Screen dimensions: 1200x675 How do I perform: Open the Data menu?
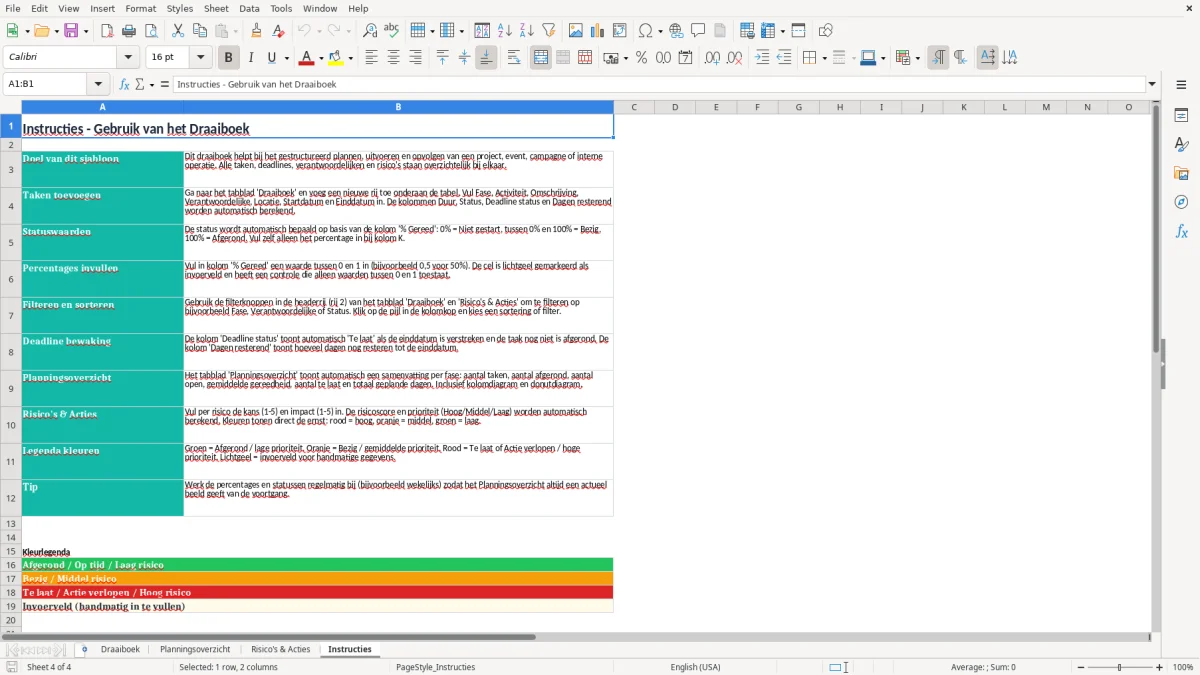click(x=249, y=8)
